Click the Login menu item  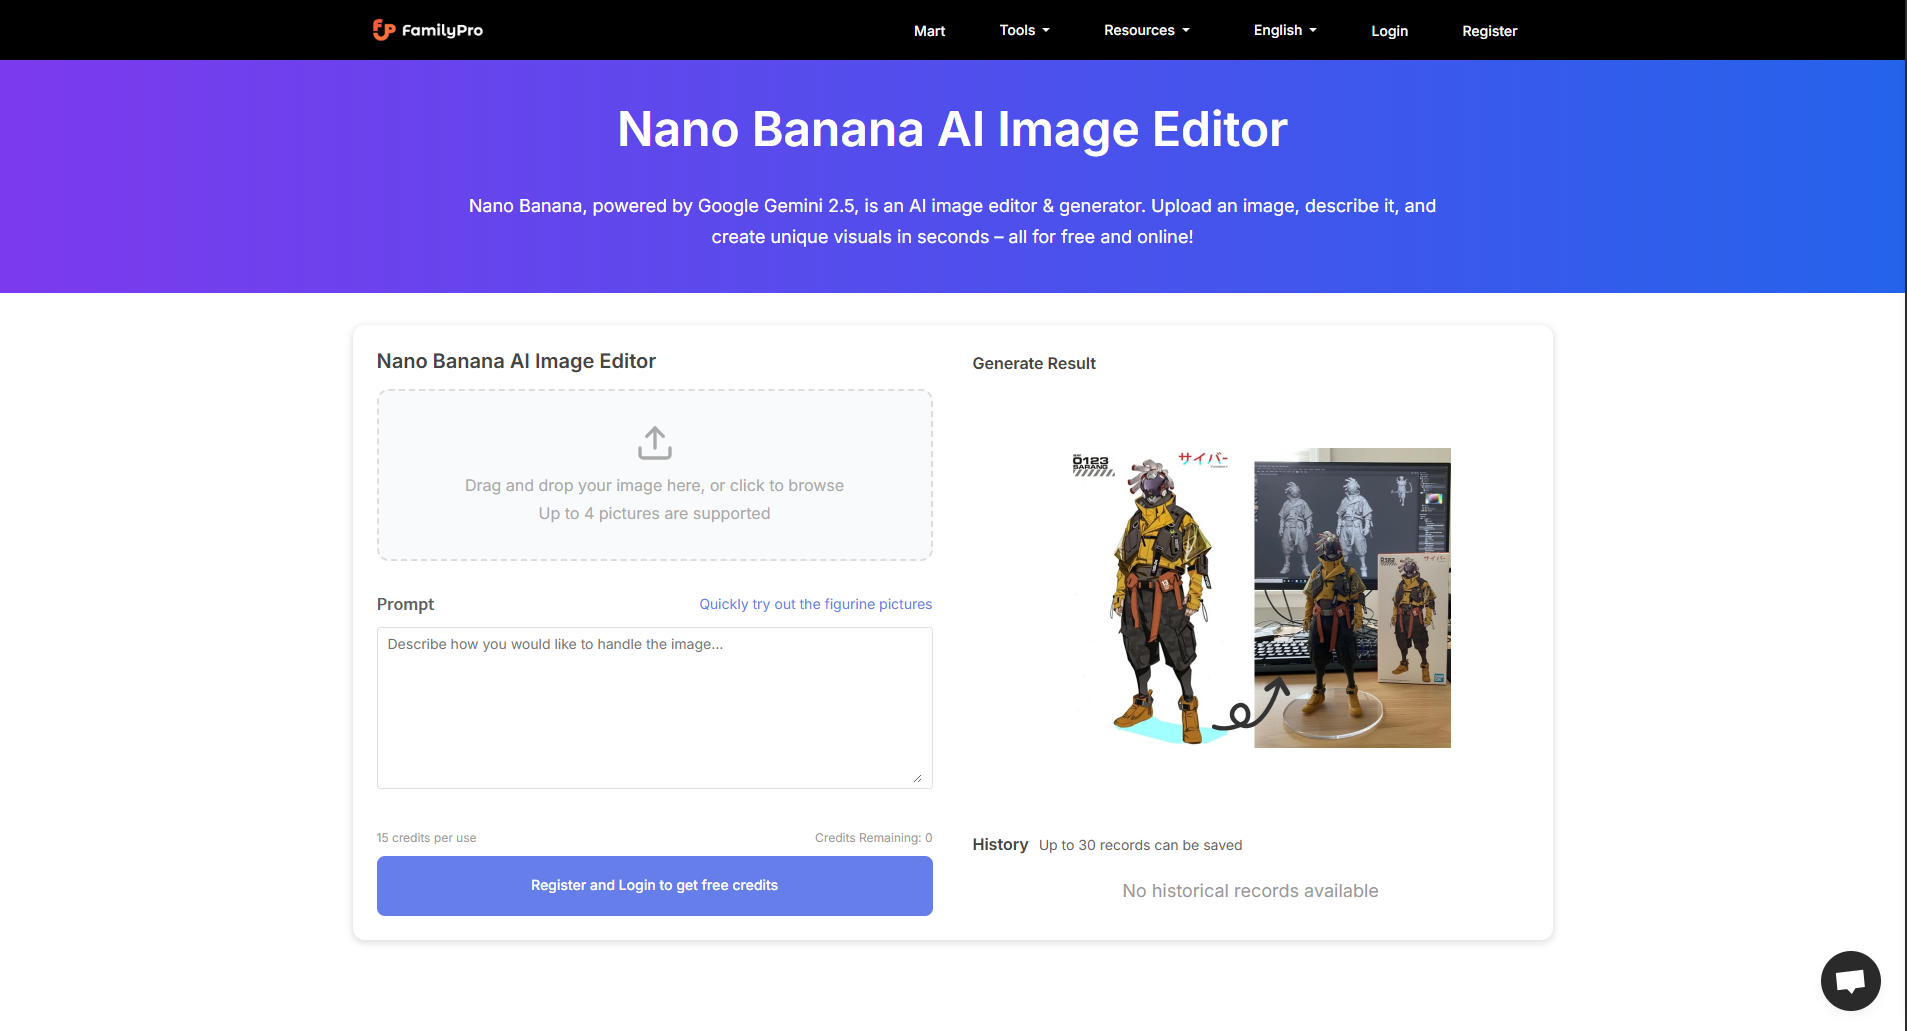coord(1389,31)
